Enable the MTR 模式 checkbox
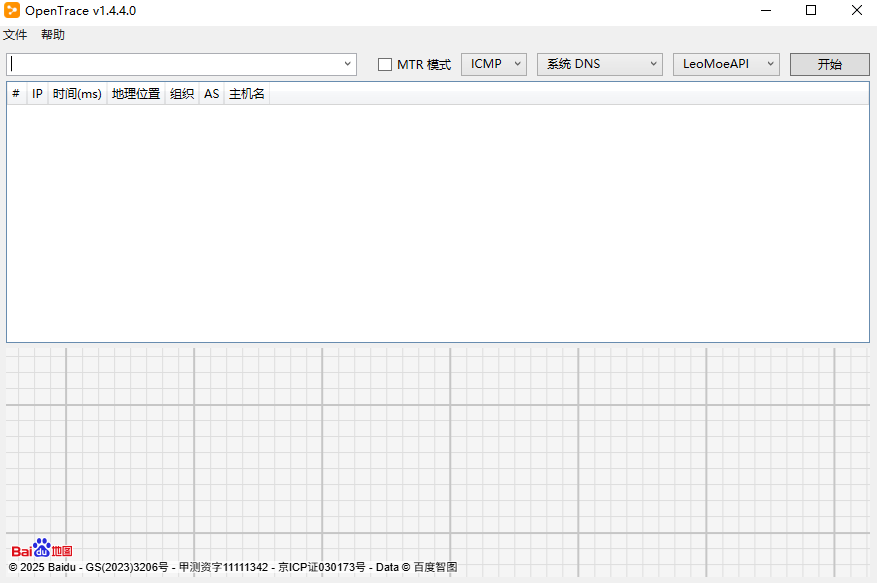Viewport: 877px width, 583px height. (x=385, y=65)
